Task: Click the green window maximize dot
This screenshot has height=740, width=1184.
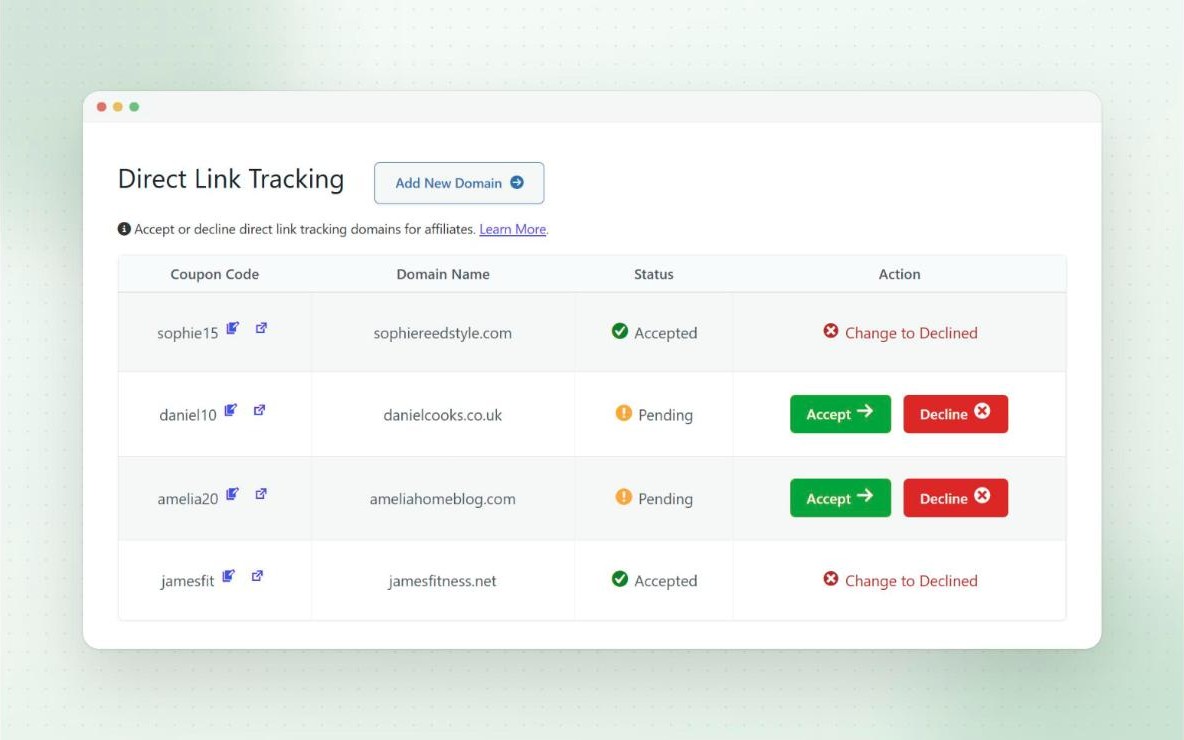Action: tap(134, 106)
